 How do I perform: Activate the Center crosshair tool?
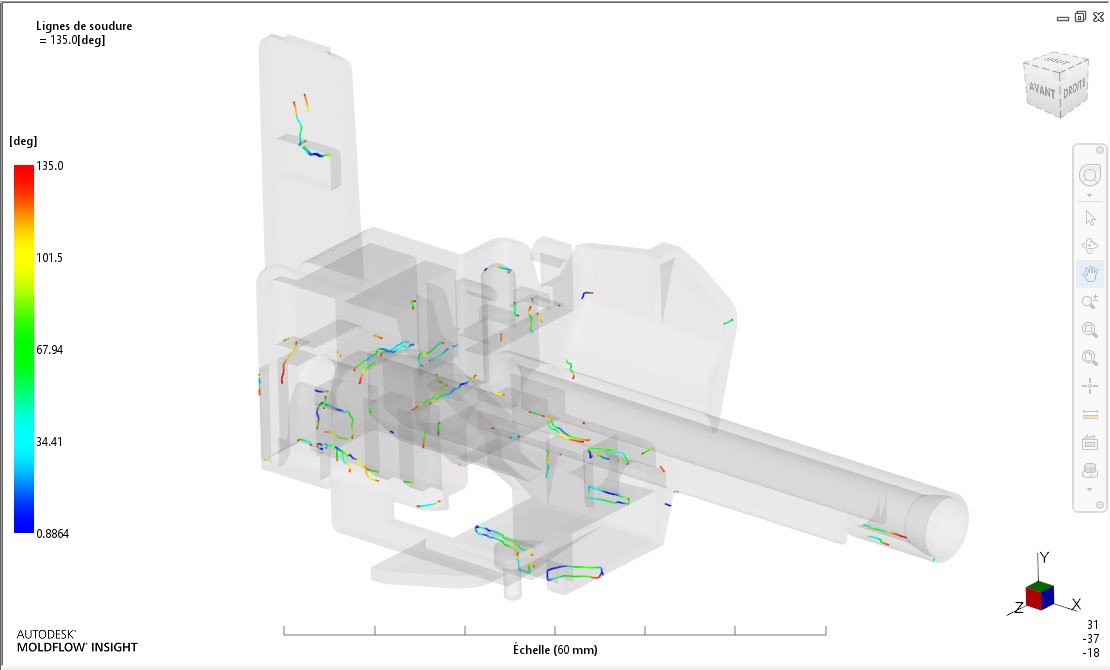click(x=1089, y=386)
